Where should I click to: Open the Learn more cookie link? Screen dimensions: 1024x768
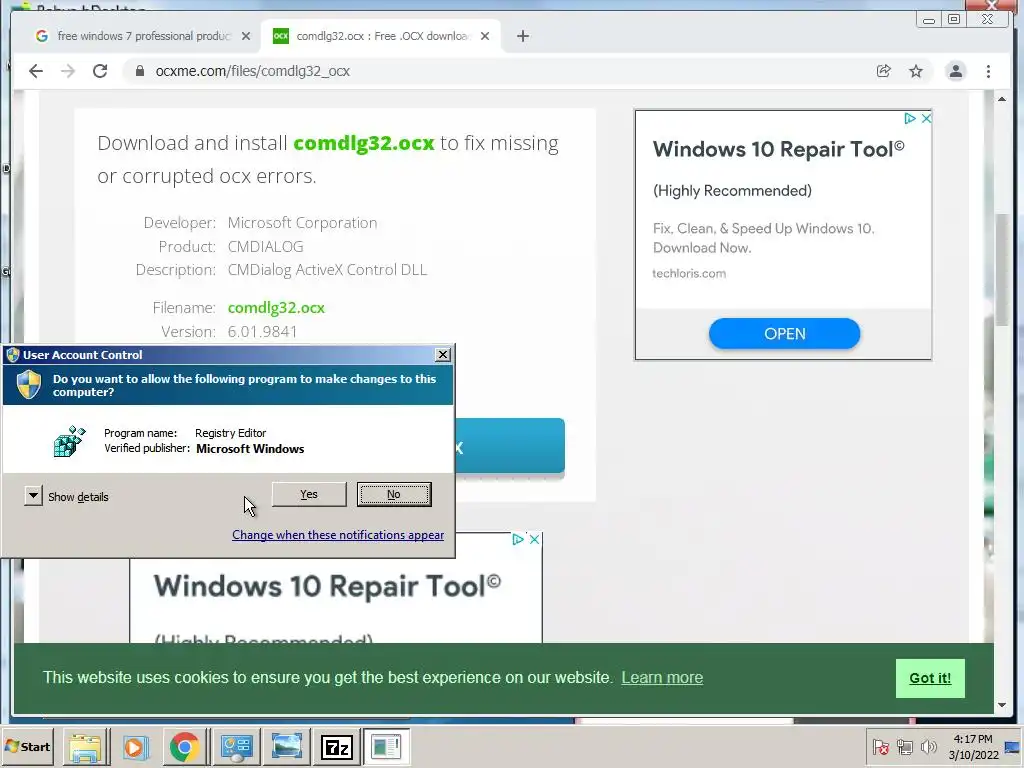662,678
